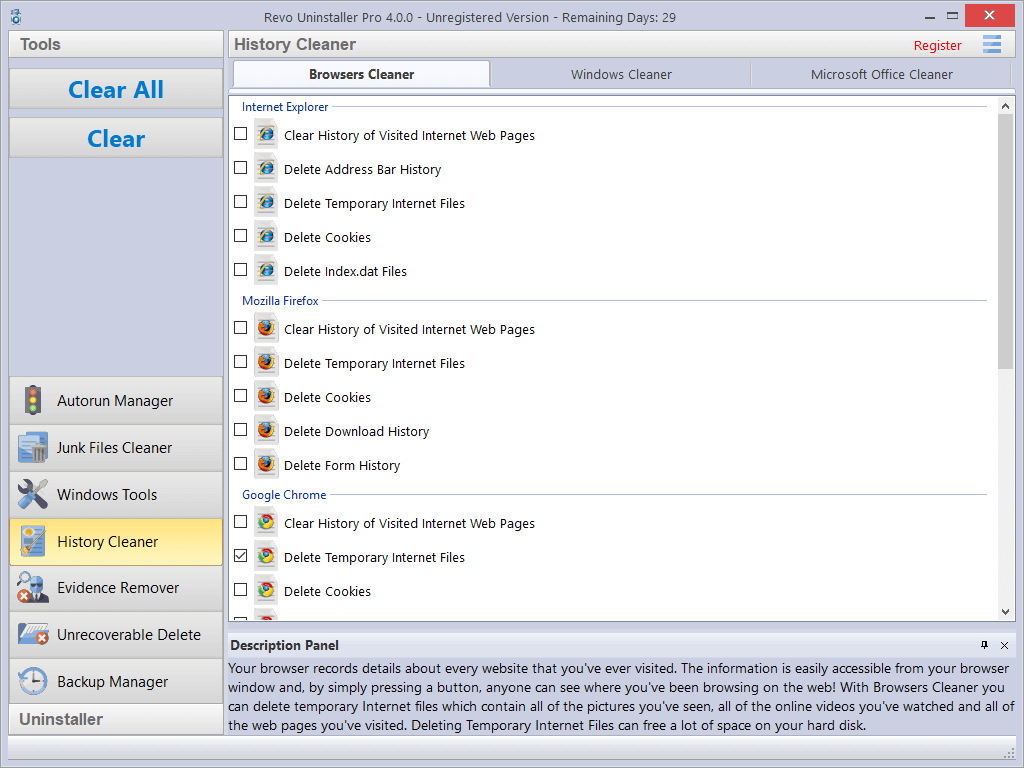Click the Unrecoverable Delete folder icon

(33, 634)
